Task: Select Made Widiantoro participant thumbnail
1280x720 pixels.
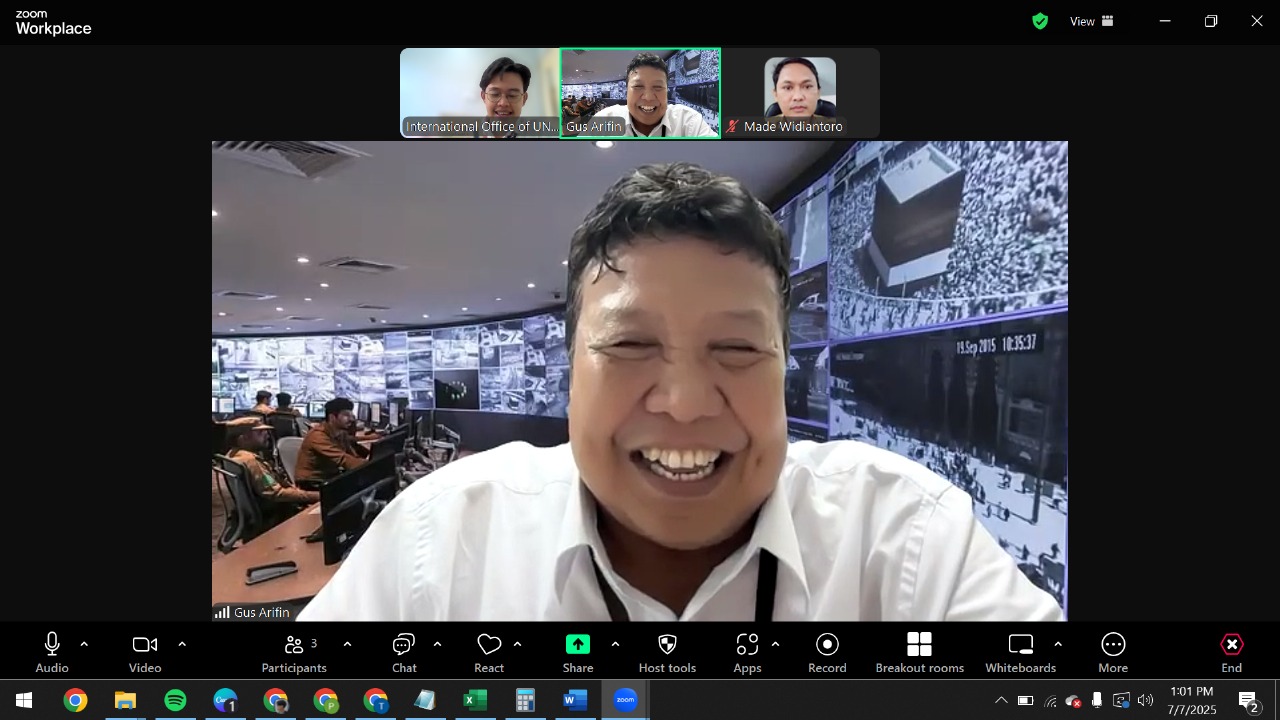Action: (800, 93)
